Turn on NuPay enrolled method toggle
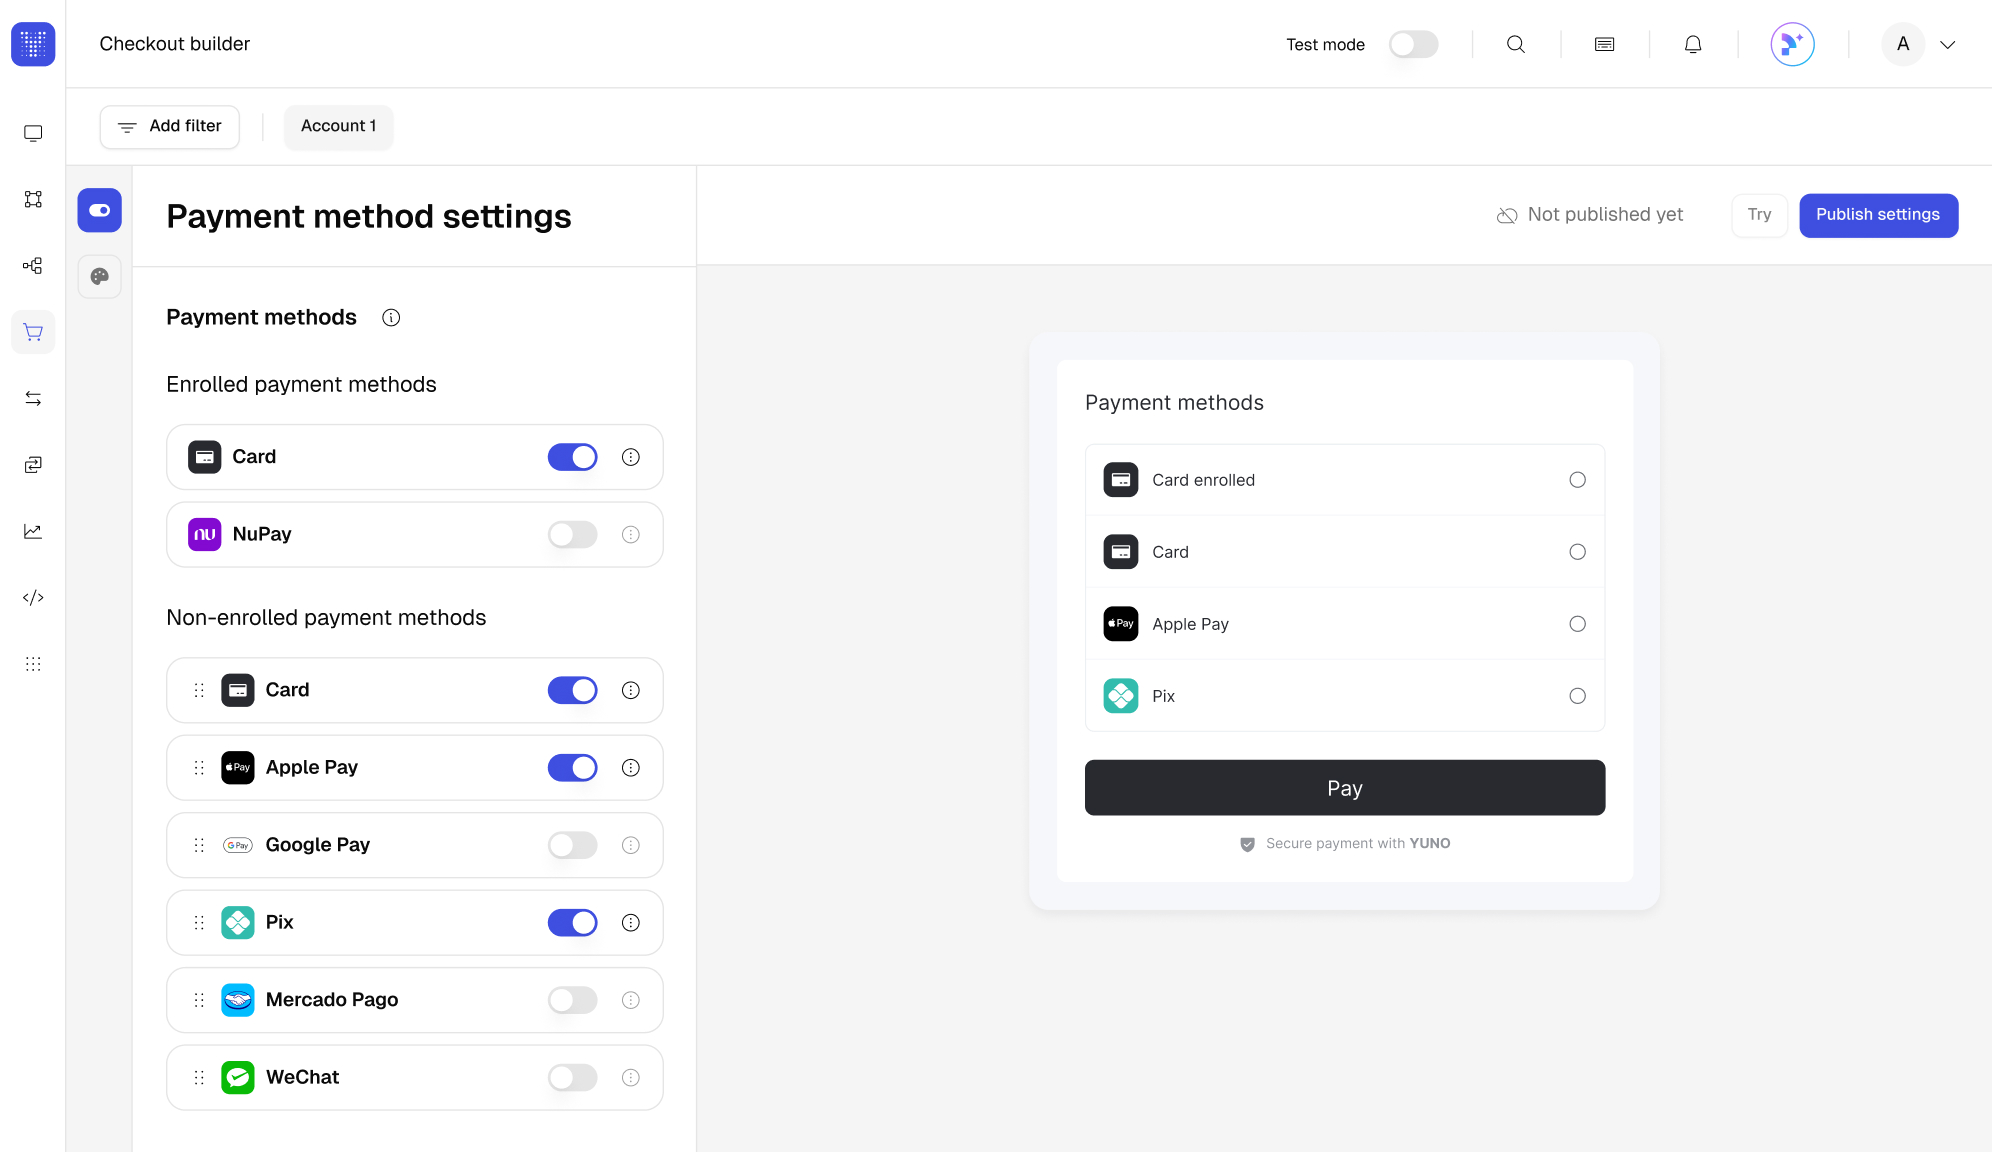This screenshot has width=1992, height=1152. [572, 534]
